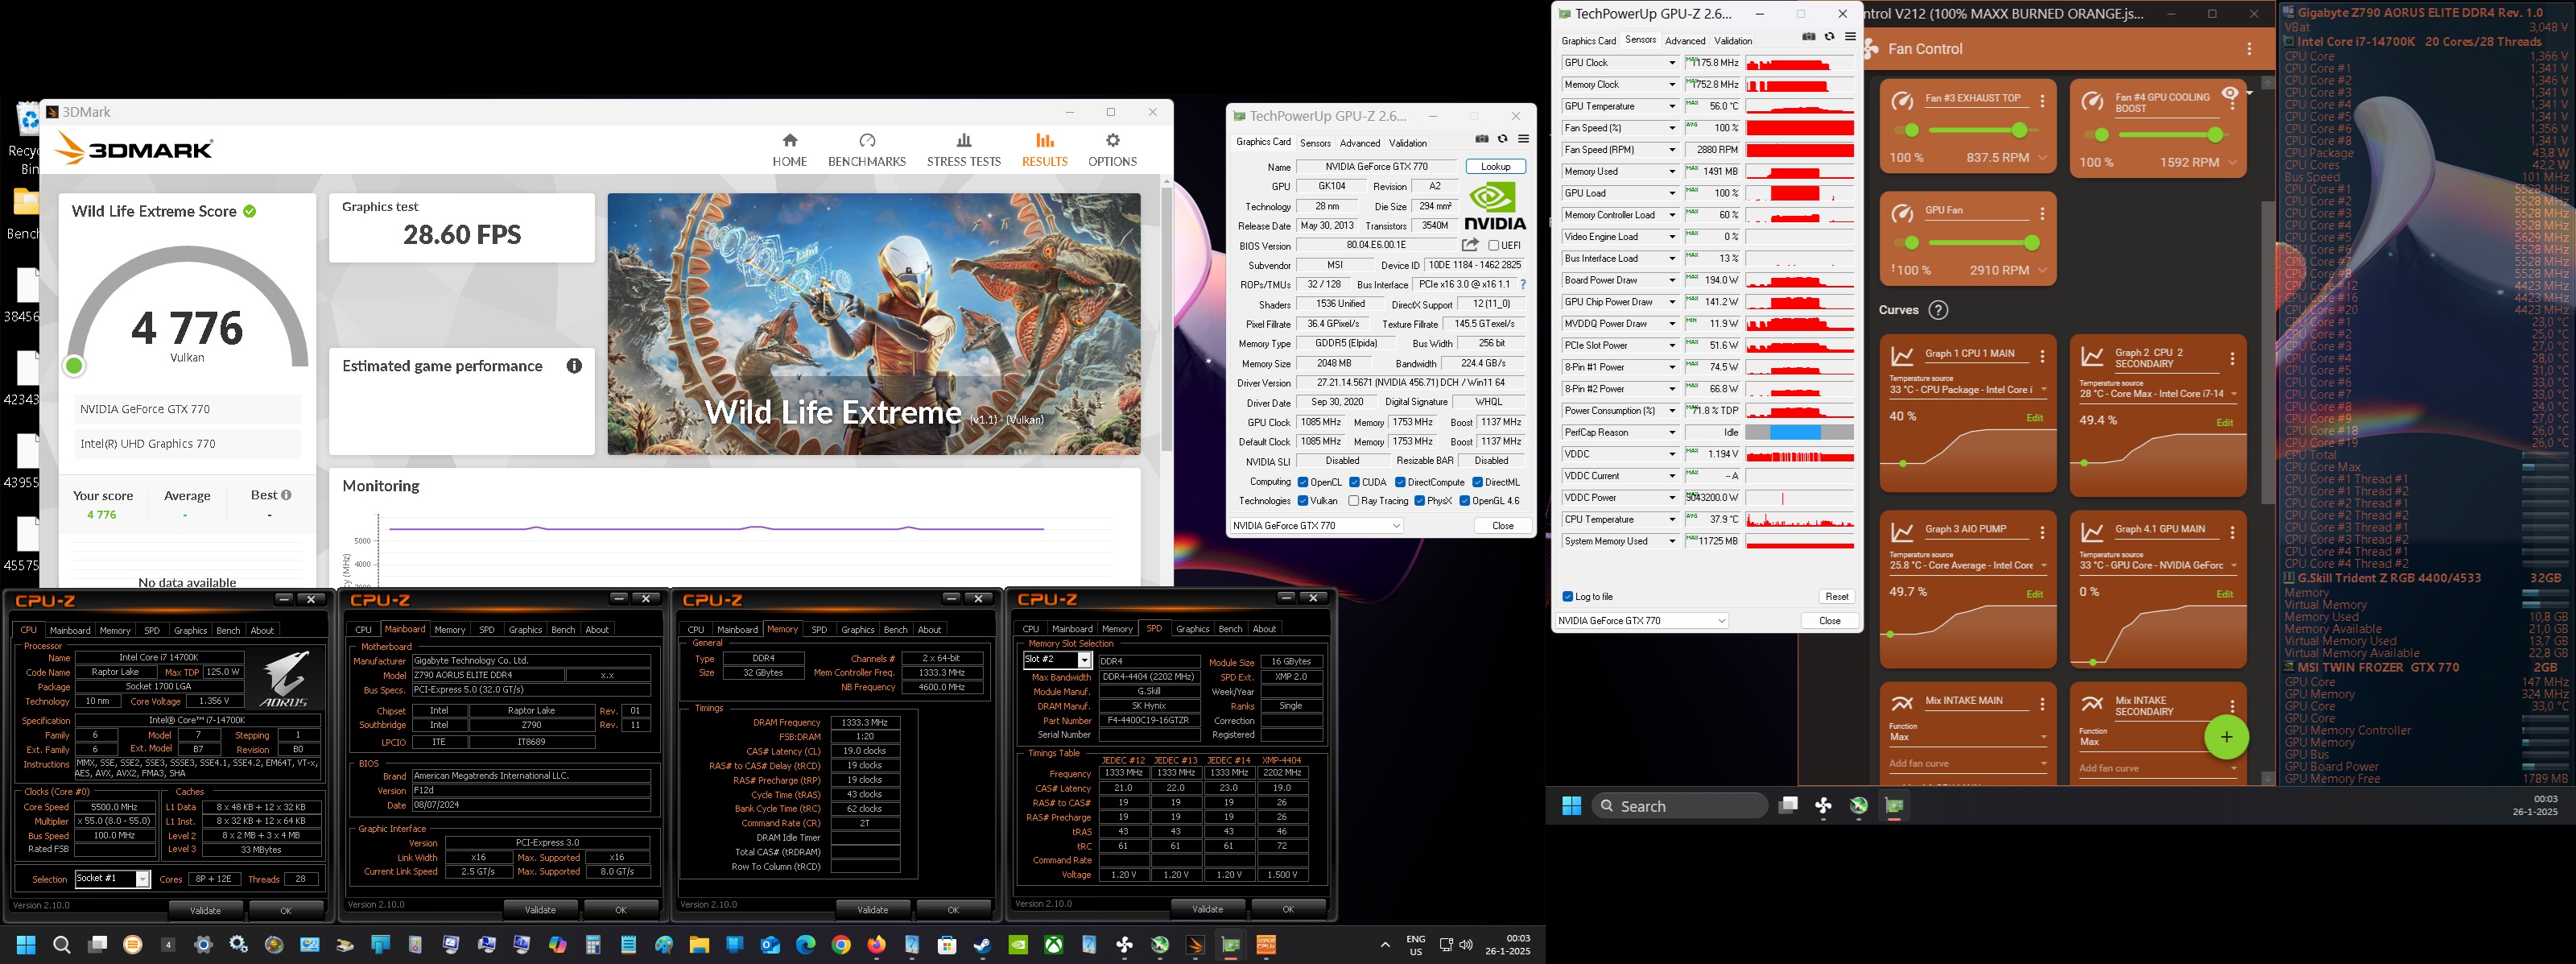Click camera icon in GPU-Z Sensors window
This screenshot has width=2576, height=964.
[x=1808, y=37]
